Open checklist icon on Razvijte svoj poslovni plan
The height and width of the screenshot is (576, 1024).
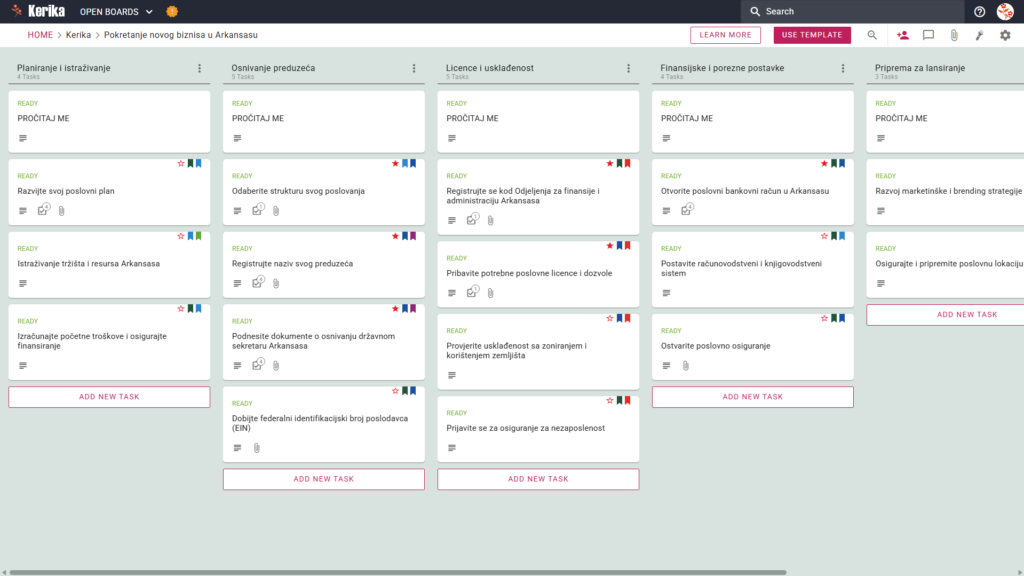tap(43, 210)
